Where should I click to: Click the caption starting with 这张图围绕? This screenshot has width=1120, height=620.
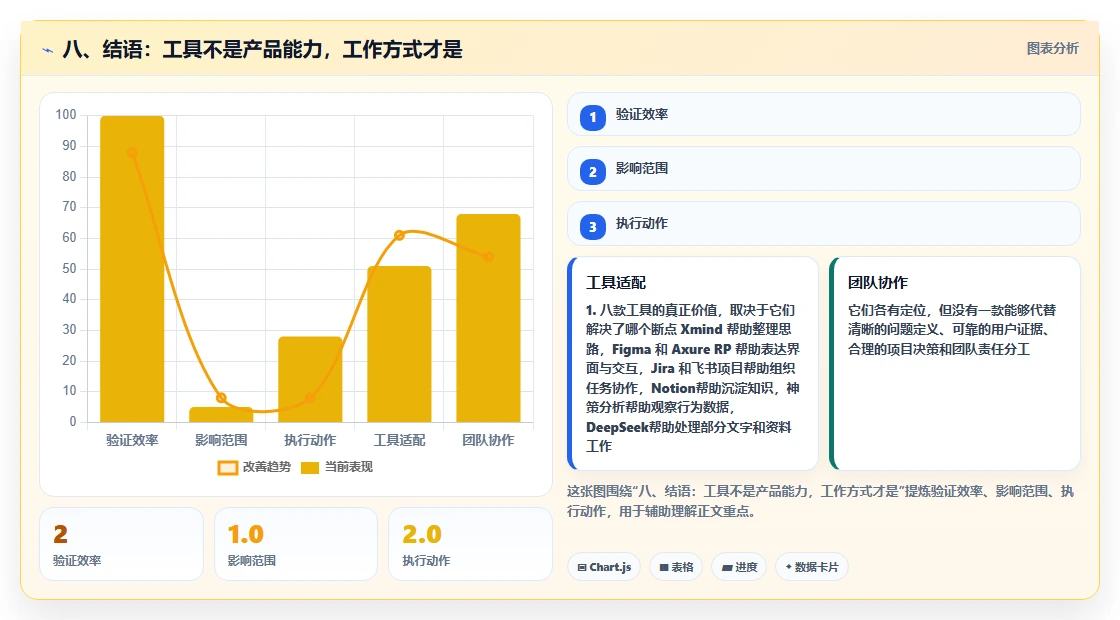(x=820, y=501)
